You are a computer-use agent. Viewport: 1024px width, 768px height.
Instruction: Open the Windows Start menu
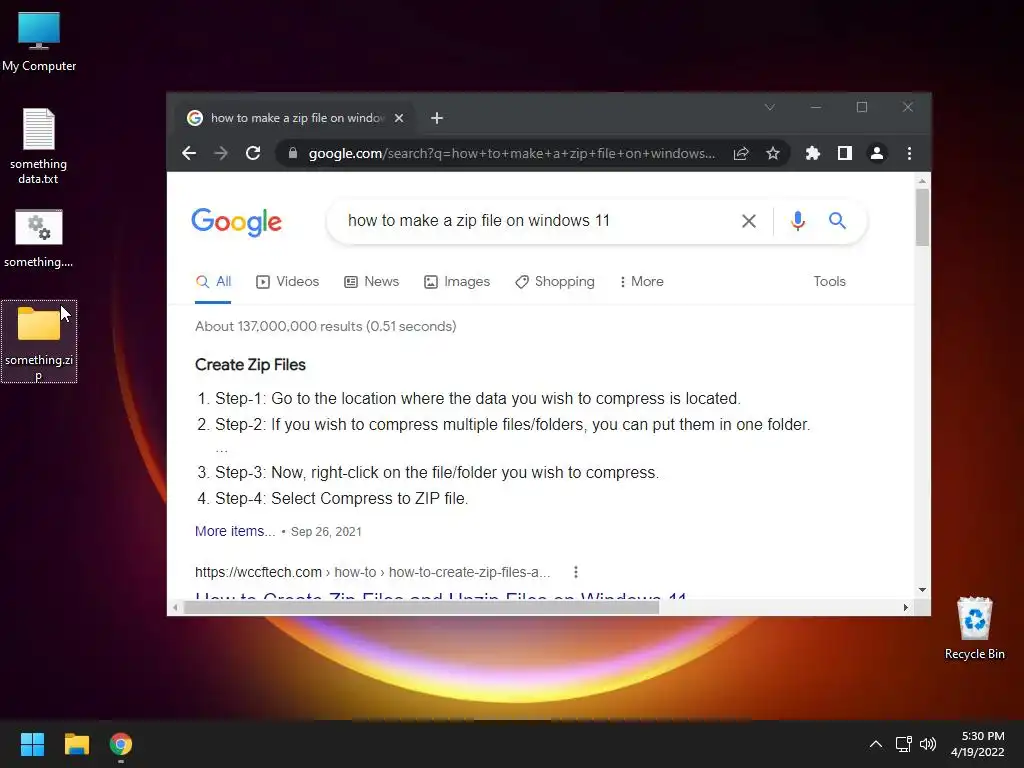(x=32, y=744)
